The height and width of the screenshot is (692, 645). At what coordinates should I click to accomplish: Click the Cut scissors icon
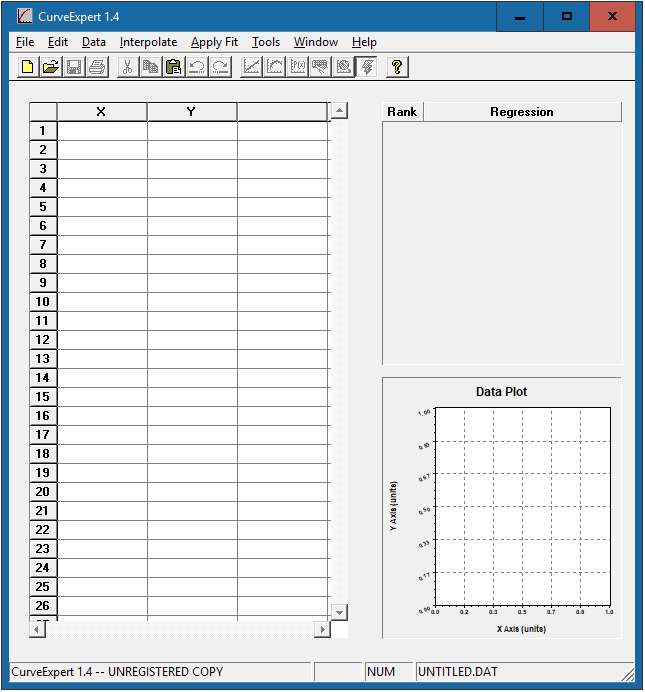[128, 67]
